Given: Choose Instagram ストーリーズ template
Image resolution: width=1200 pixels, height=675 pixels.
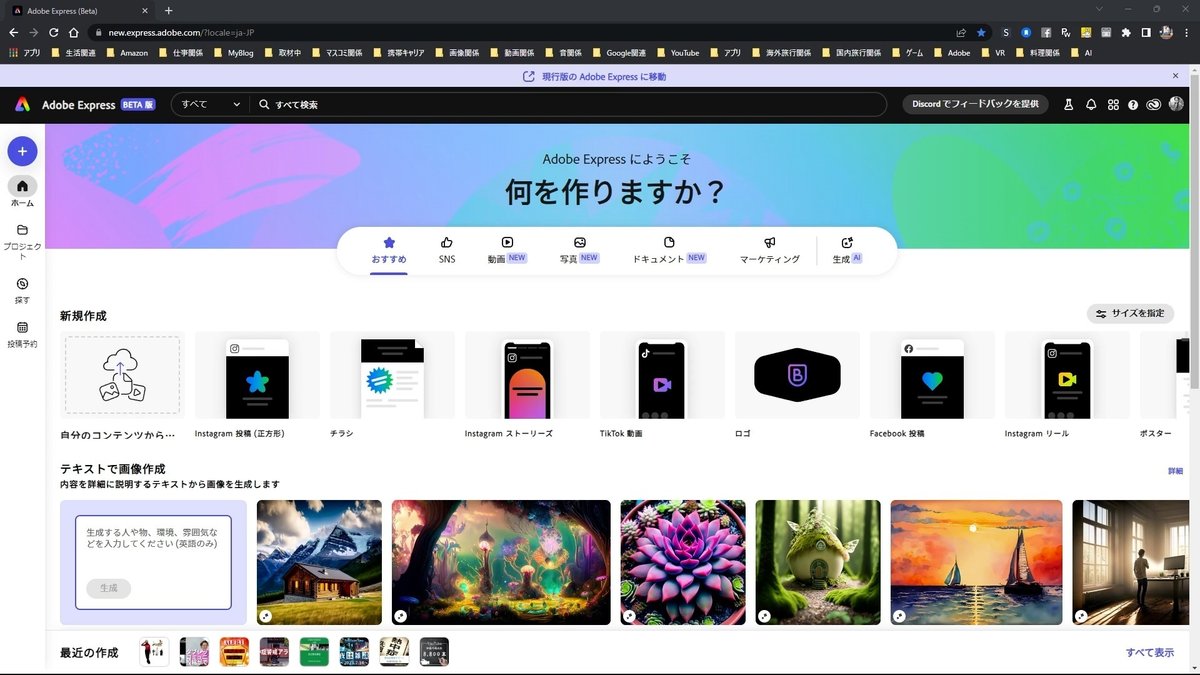Looking at the screenshot, I should 527,386.
